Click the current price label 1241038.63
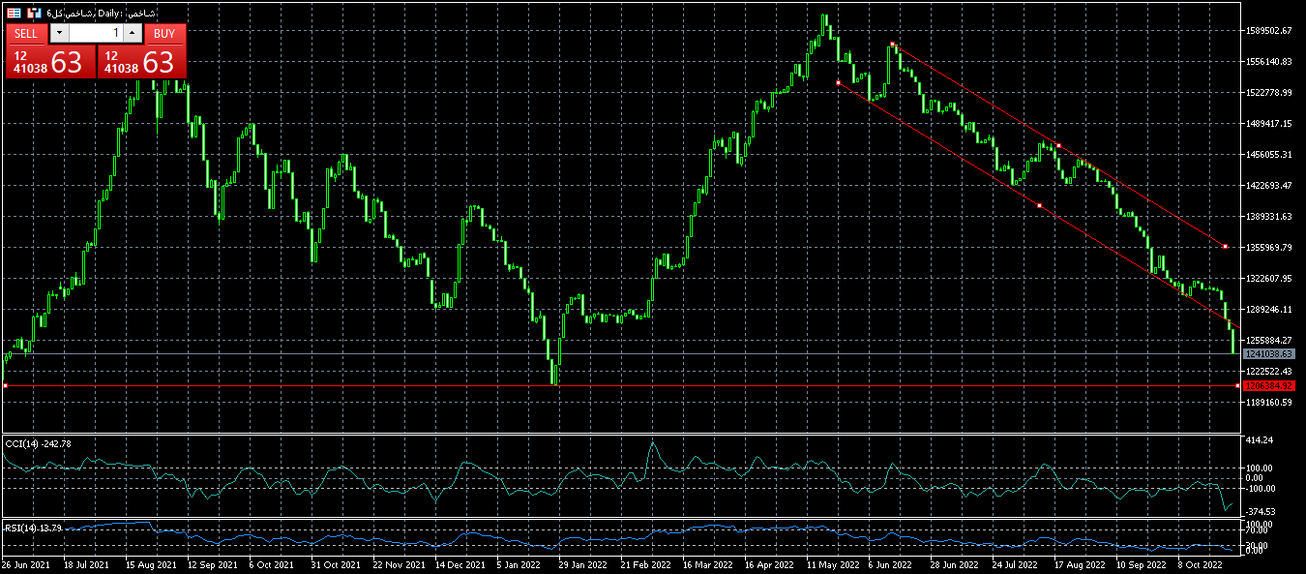The image size is (1306, 574). click(x=1270, y=354)
